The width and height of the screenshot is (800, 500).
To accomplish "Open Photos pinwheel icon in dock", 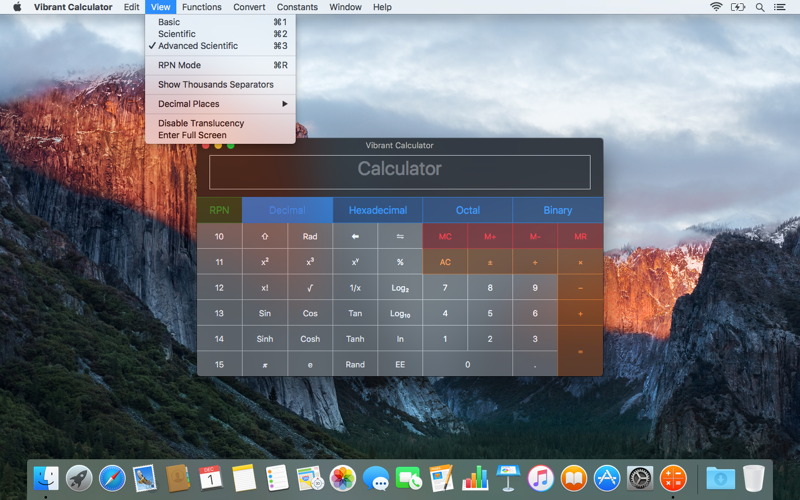I will tap(343, 479).
